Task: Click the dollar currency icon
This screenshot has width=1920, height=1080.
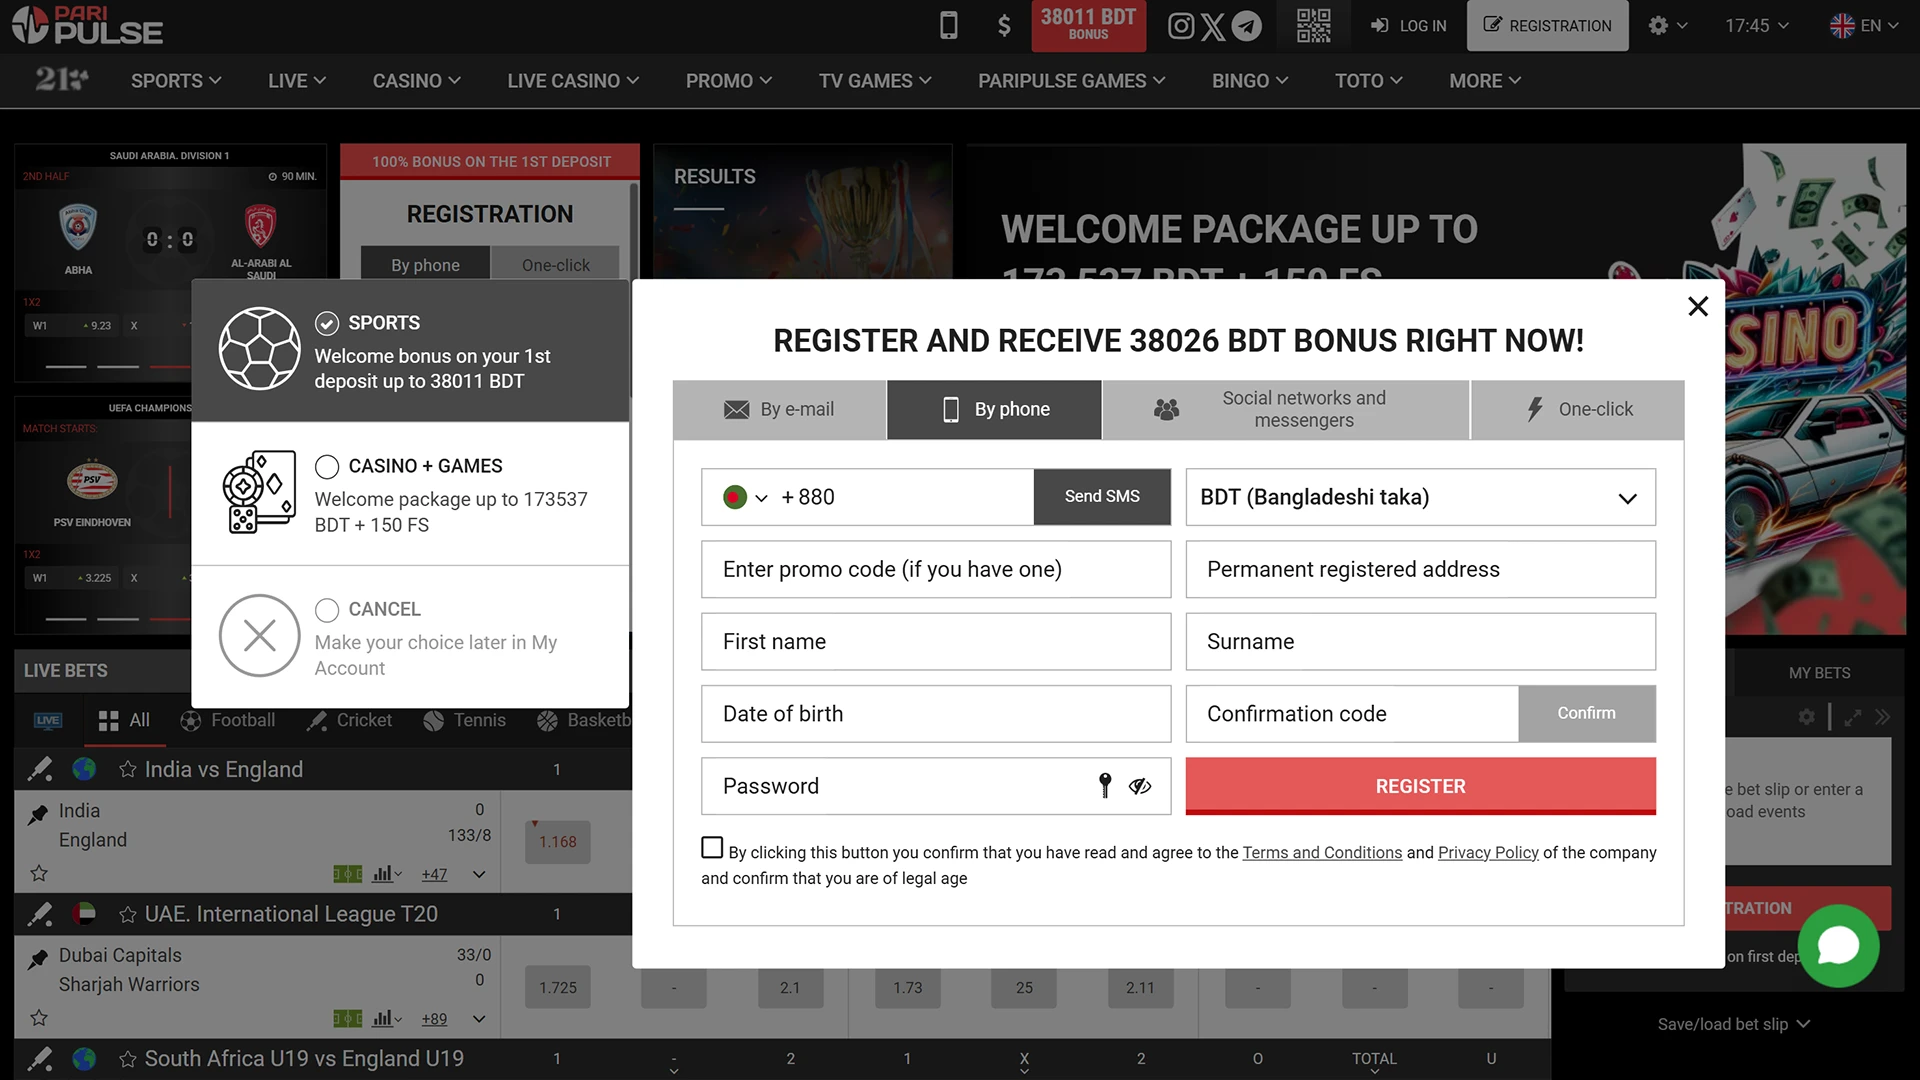Action: pyautogui.click(x=1004, y=25)
